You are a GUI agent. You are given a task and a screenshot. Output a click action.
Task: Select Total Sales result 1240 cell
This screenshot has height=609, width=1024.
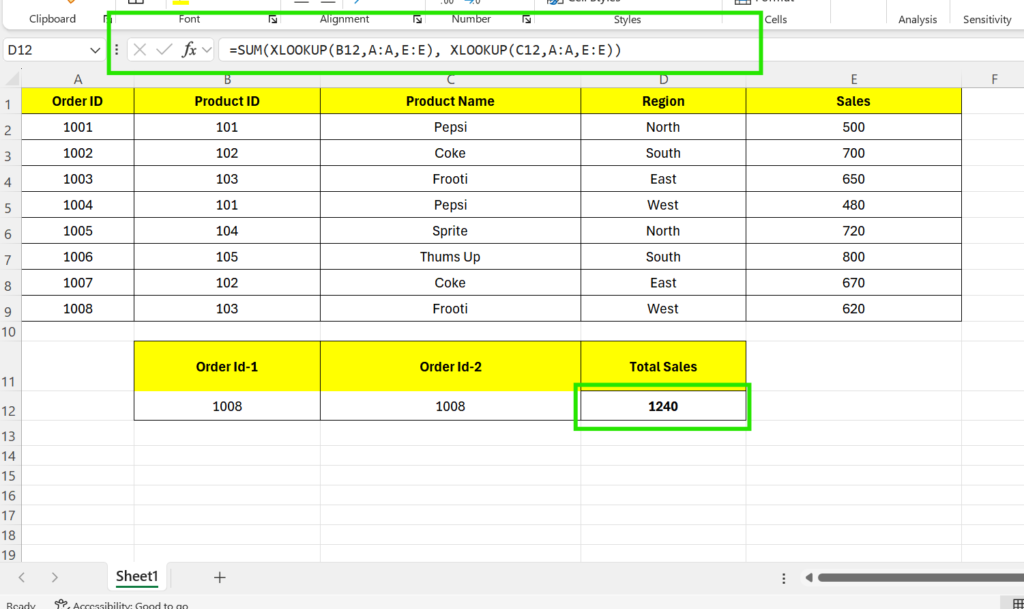point(664,406)
